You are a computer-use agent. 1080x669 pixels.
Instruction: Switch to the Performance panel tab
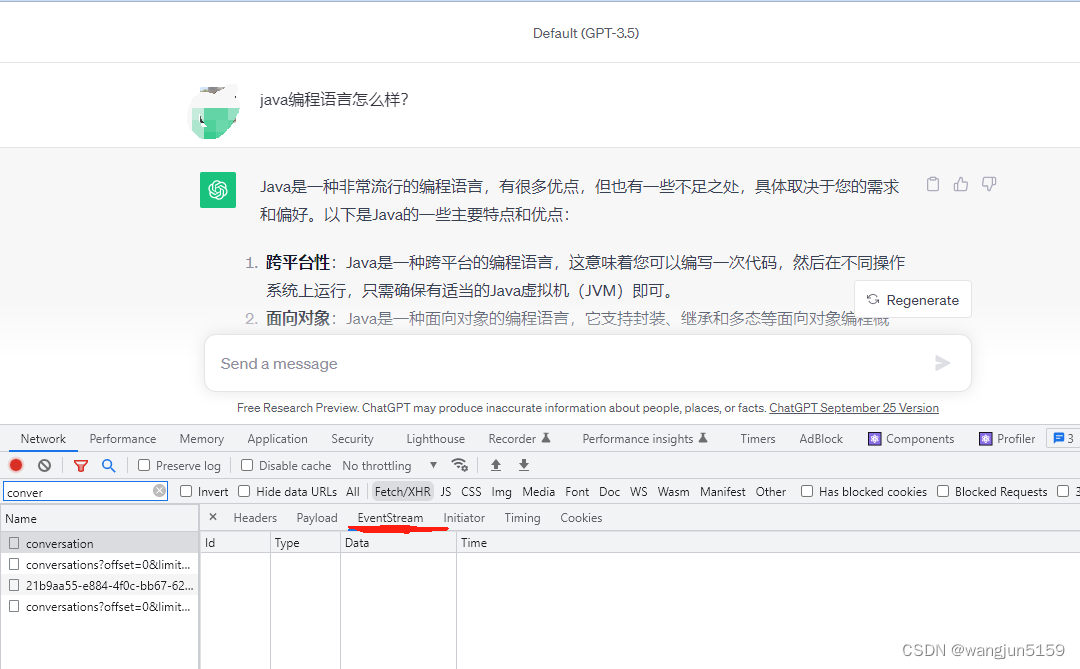tap(123, 439)
